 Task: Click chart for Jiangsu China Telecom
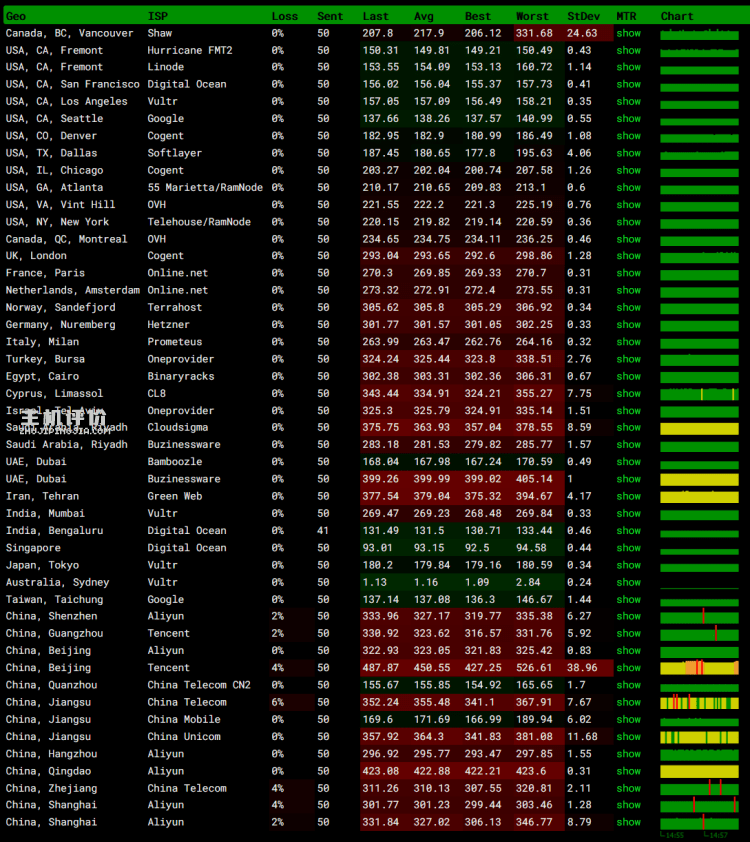pos(700,702)
